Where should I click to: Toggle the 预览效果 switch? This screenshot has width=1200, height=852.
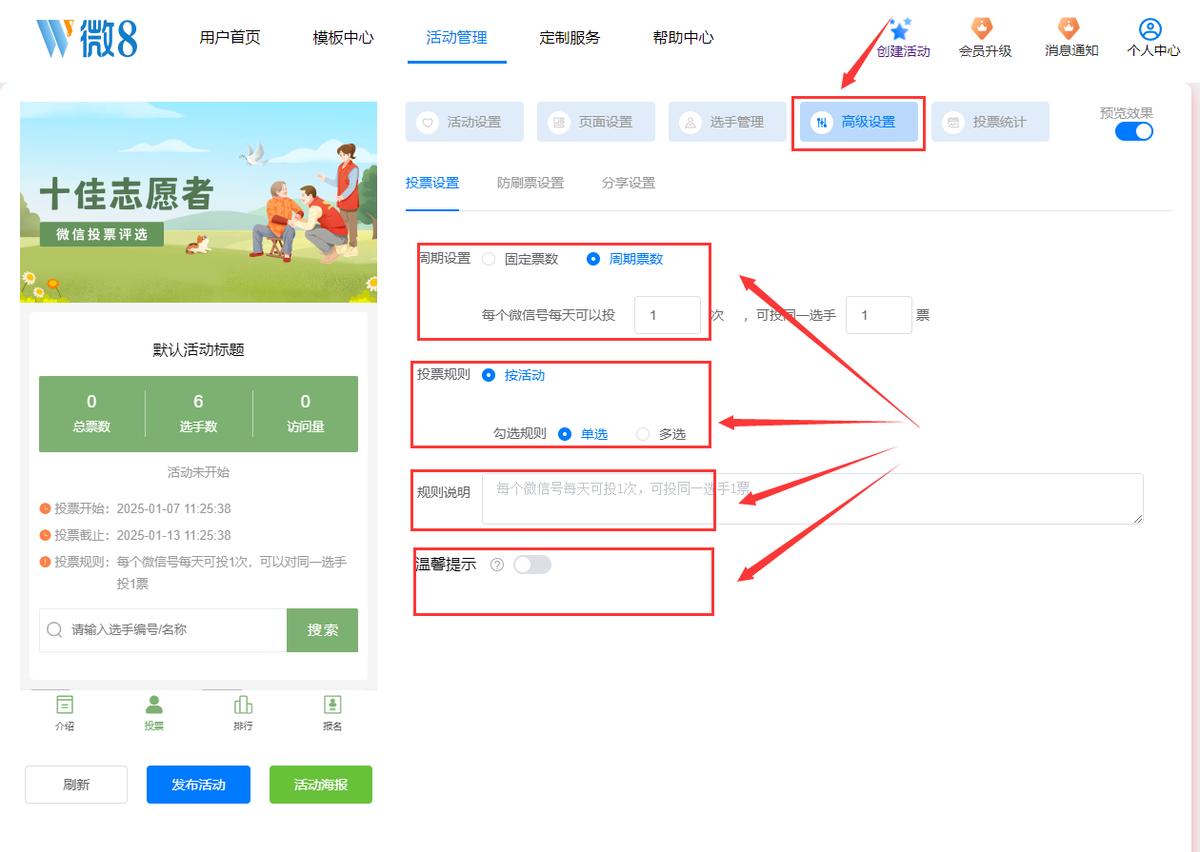click(1134, 131)
